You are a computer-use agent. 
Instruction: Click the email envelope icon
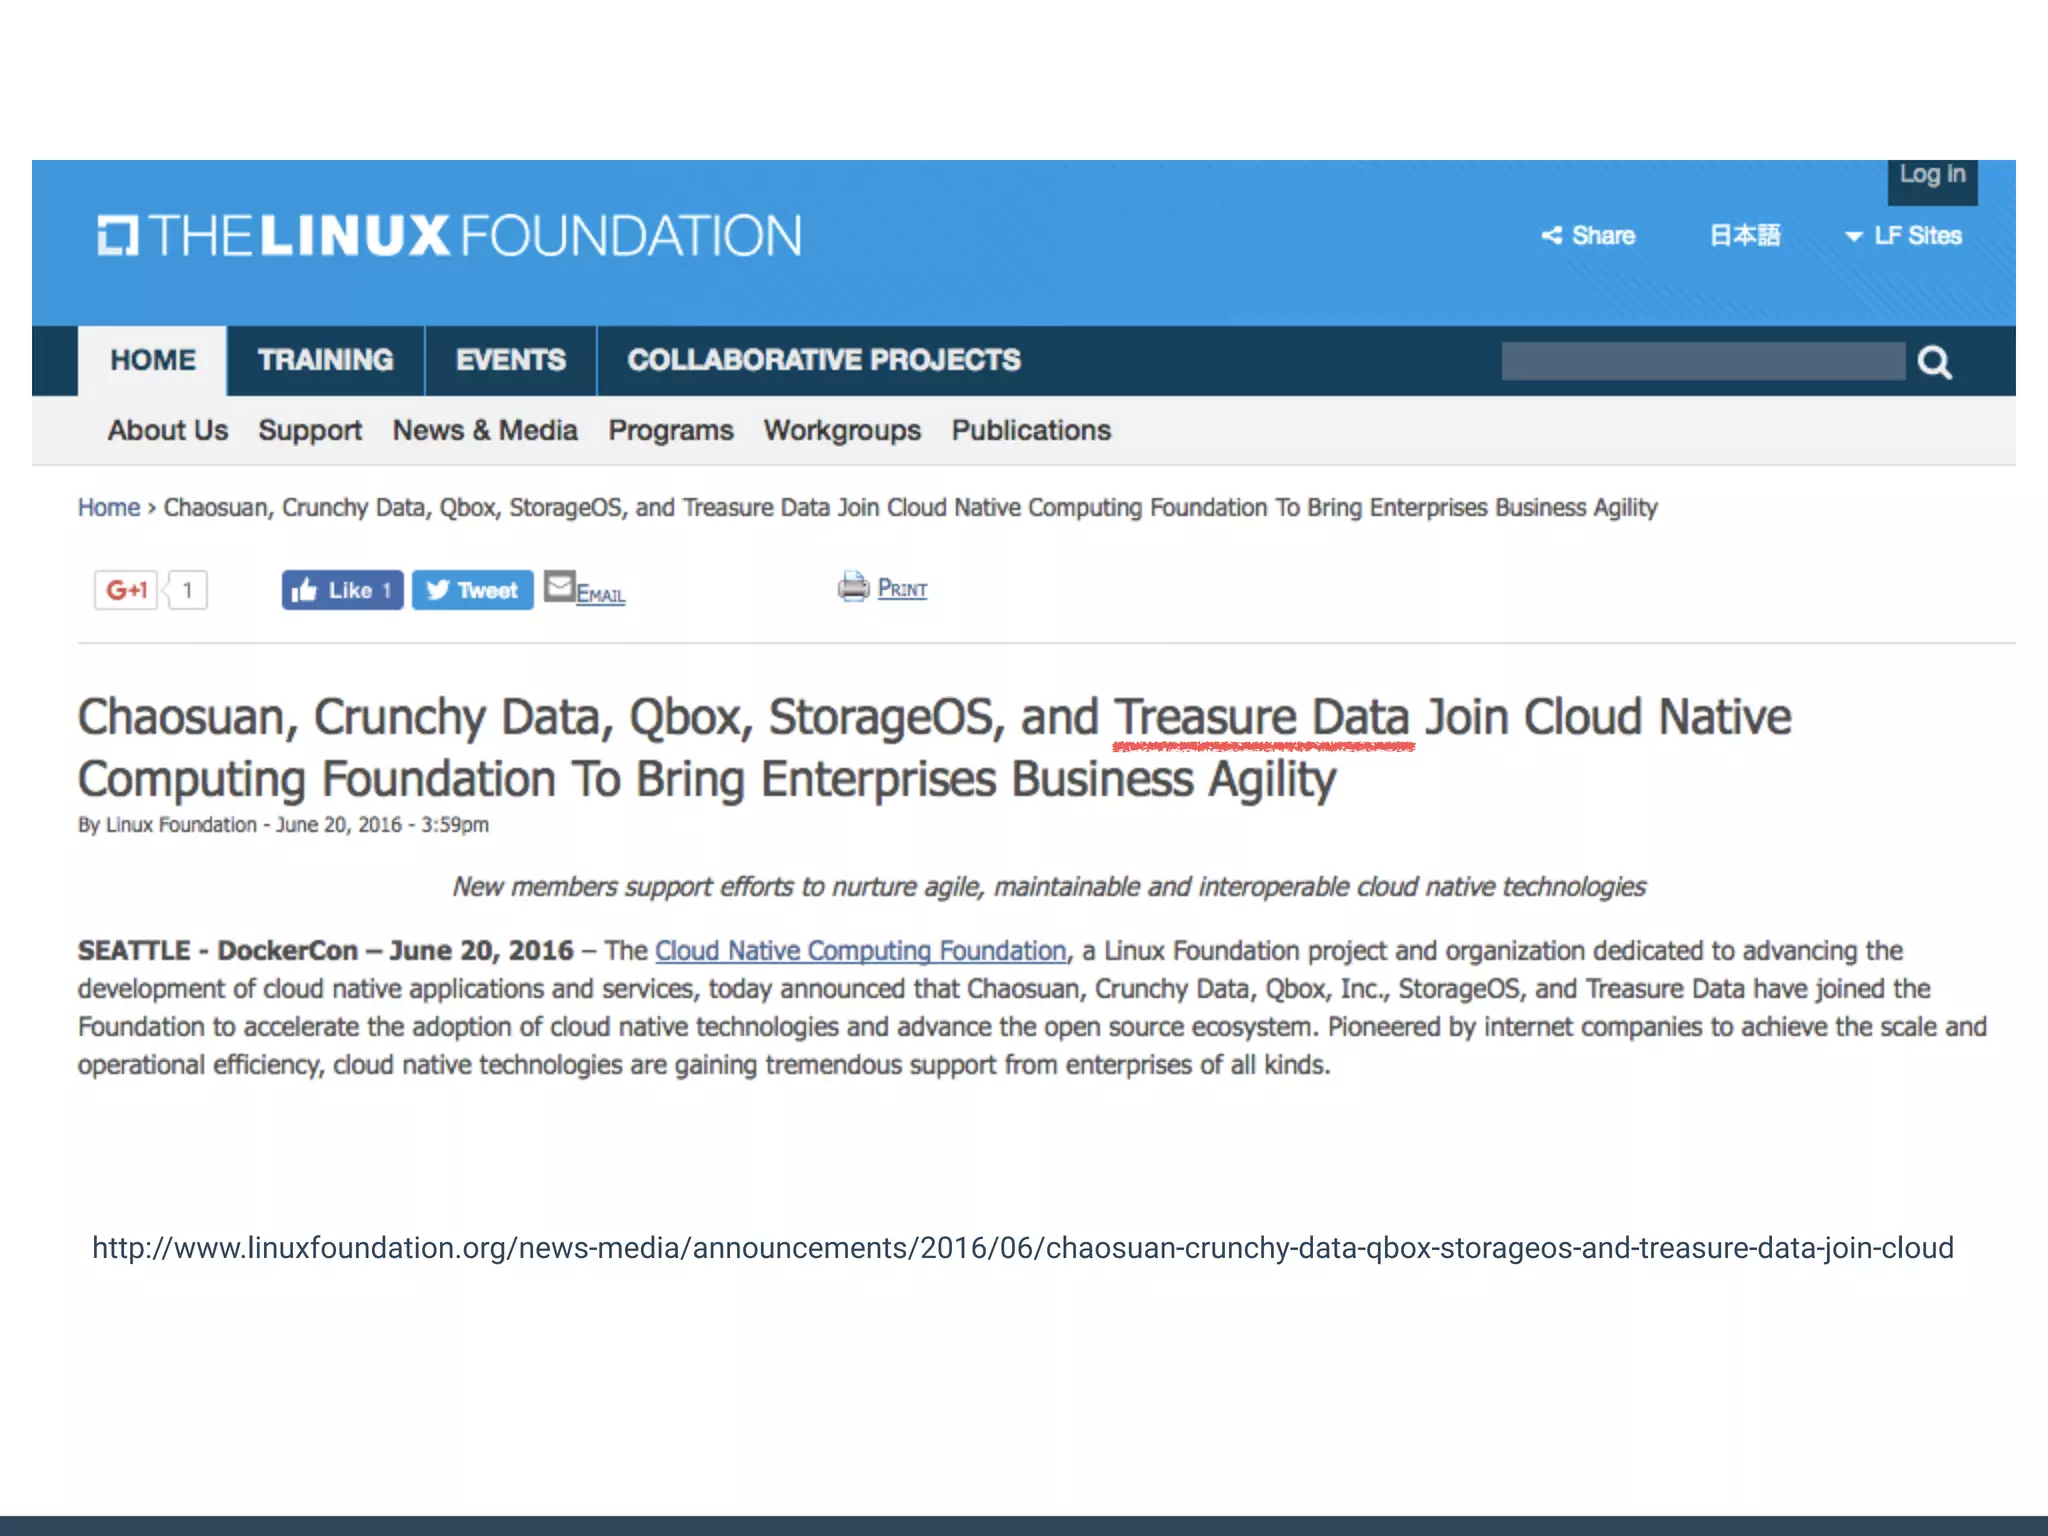point(560,587)
